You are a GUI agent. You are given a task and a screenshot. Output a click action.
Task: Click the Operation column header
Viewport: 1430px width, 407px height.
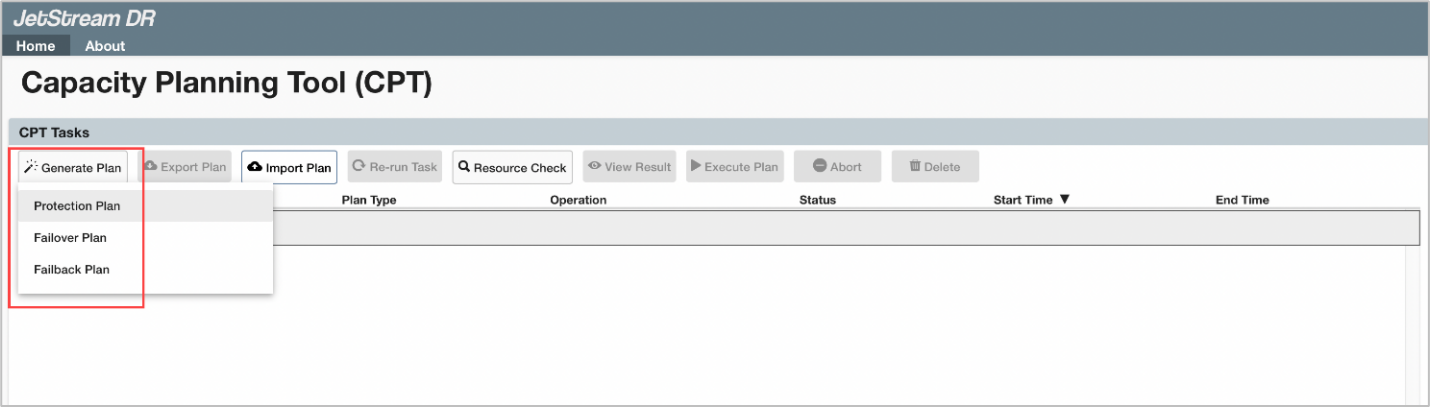pos(578,200)
